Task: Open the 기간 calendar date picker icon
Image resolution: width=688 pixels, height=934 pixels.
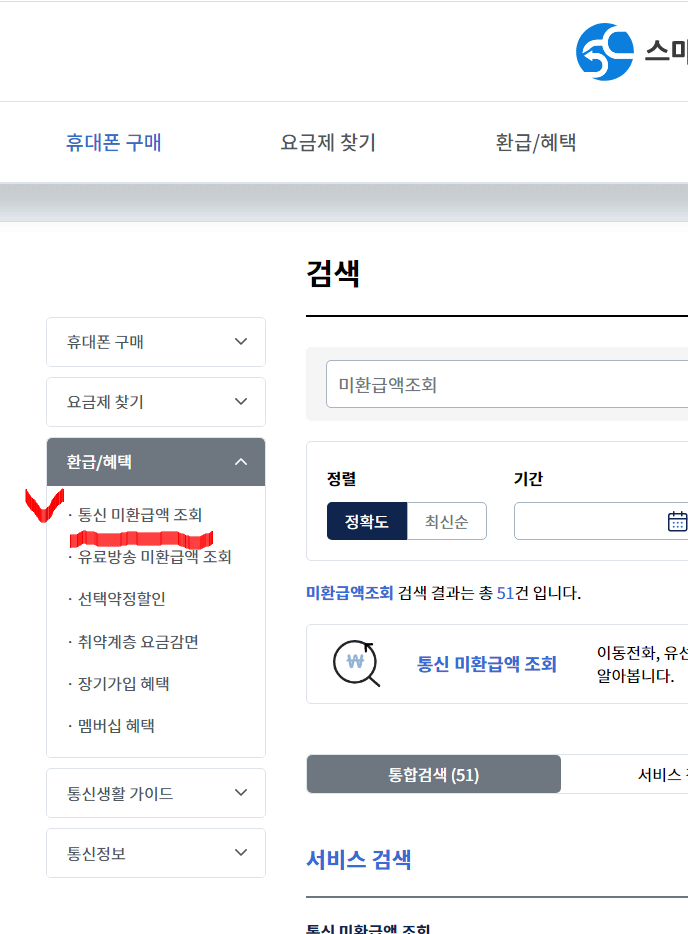Action: coord(679,520)
